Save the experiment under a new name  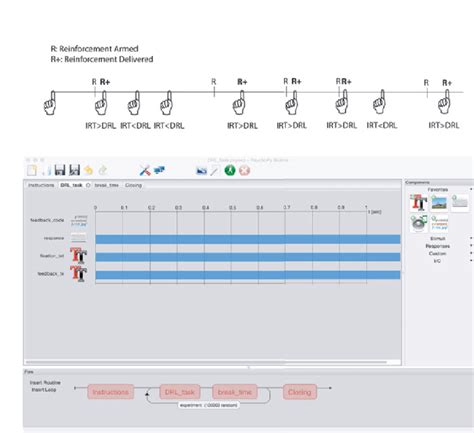(x=74, y=170)
